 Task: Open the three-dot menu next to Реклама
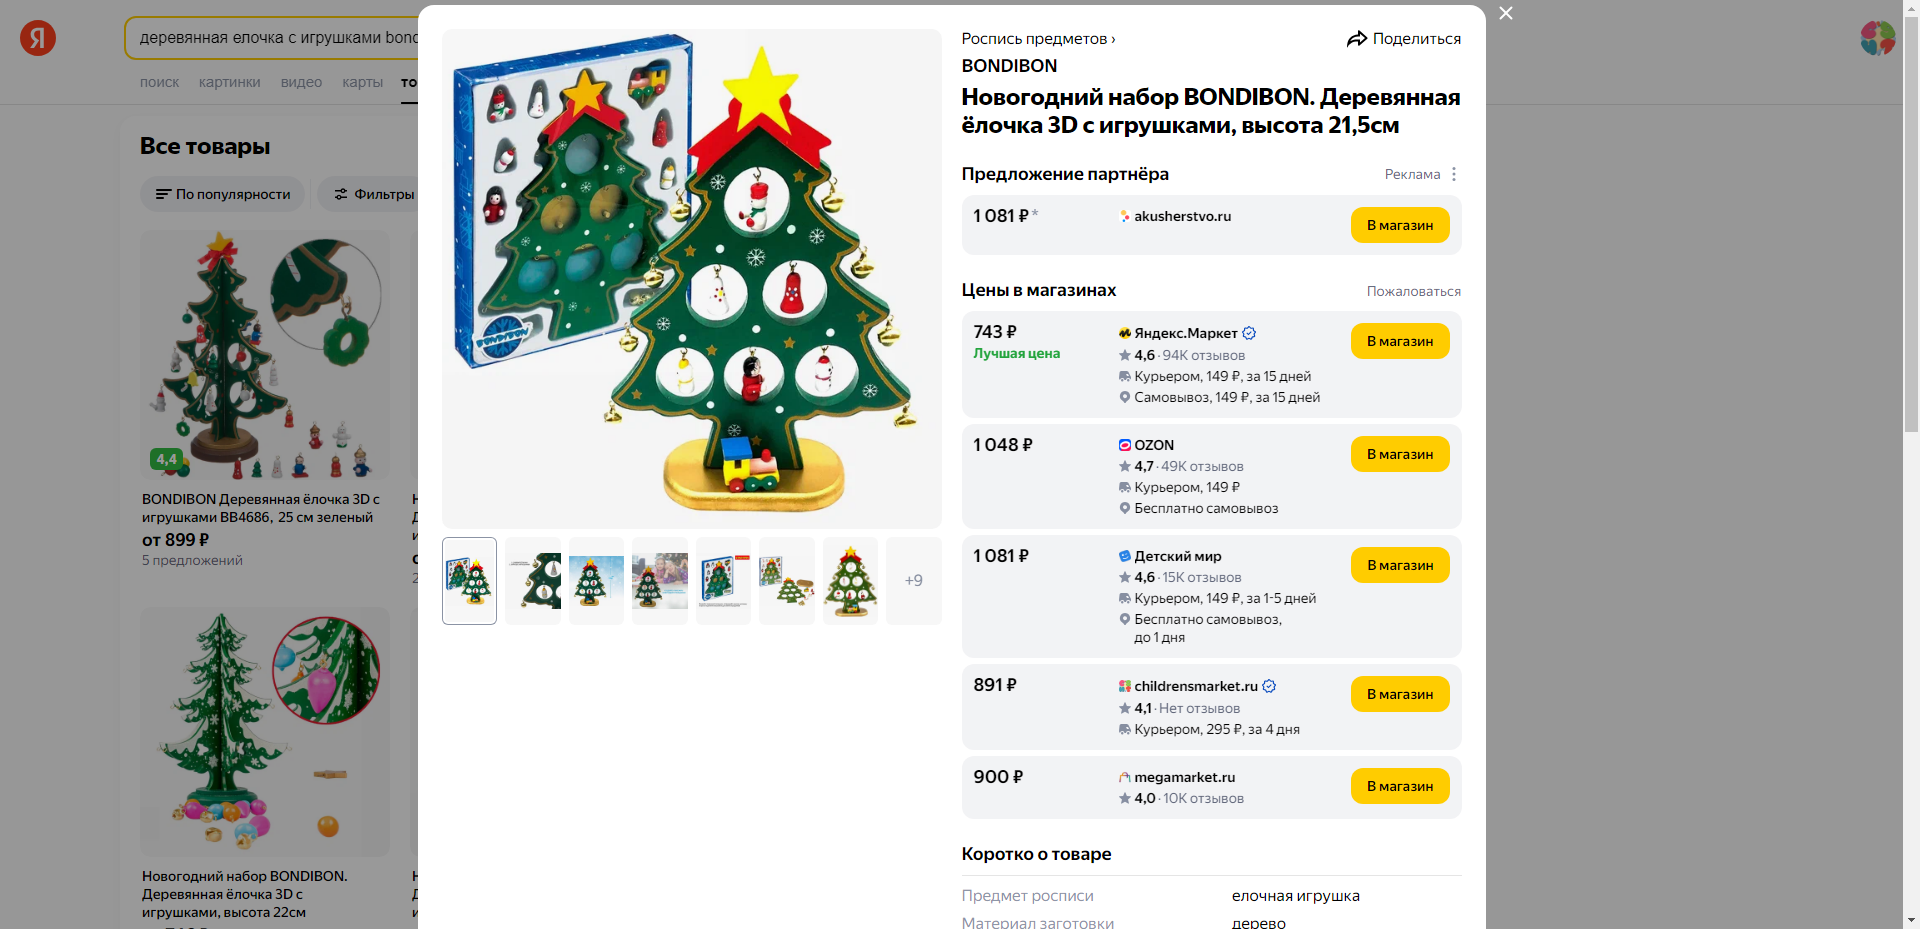pos(1454,174)
